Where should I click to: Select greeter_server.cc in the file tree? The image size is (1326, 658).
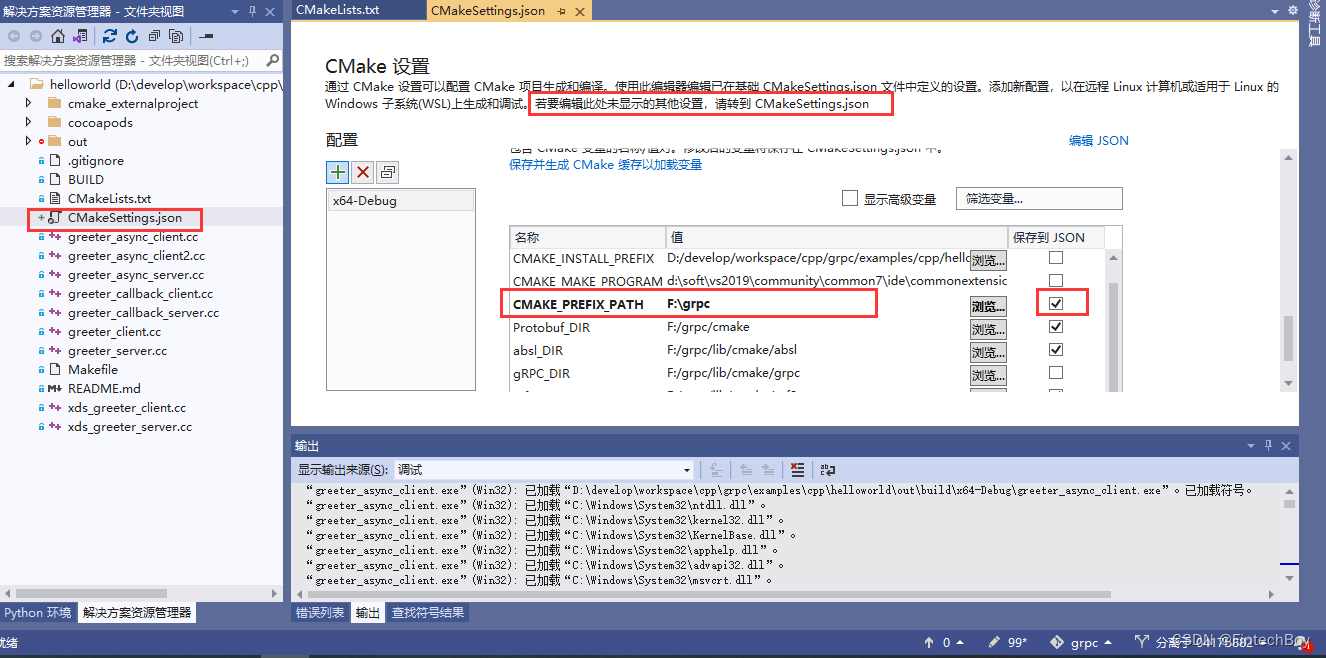117,351
